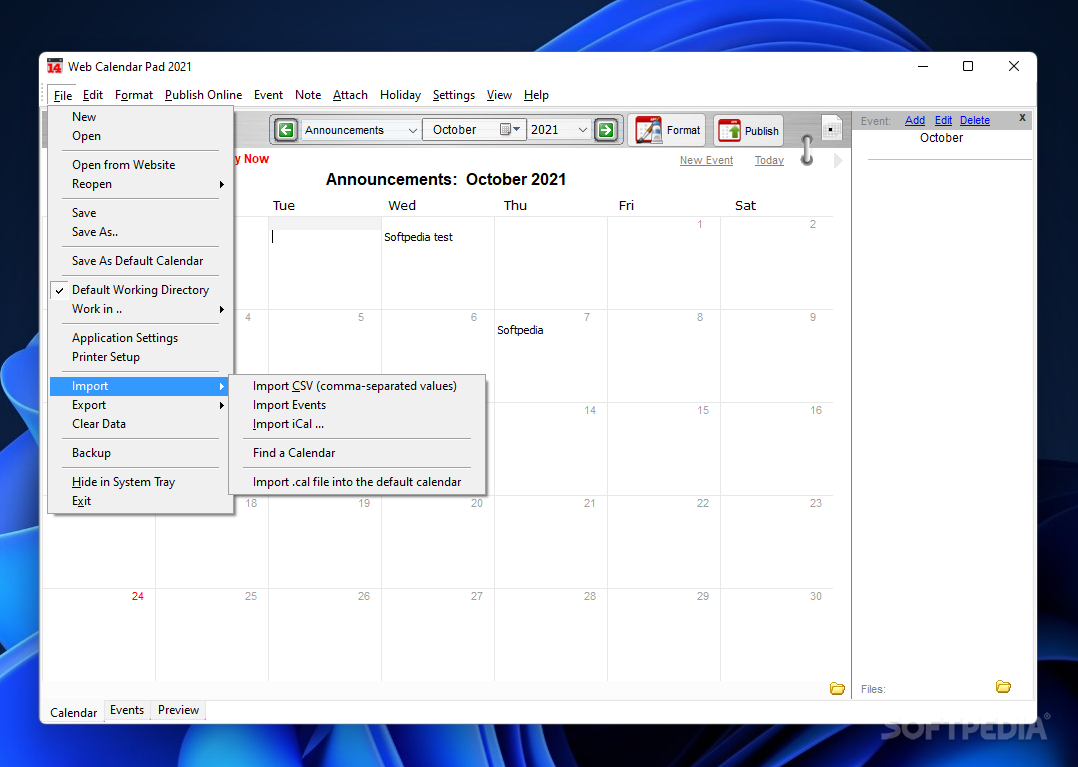Click the mini calendar page icon
1078x767 pixels.
(831, 129)
